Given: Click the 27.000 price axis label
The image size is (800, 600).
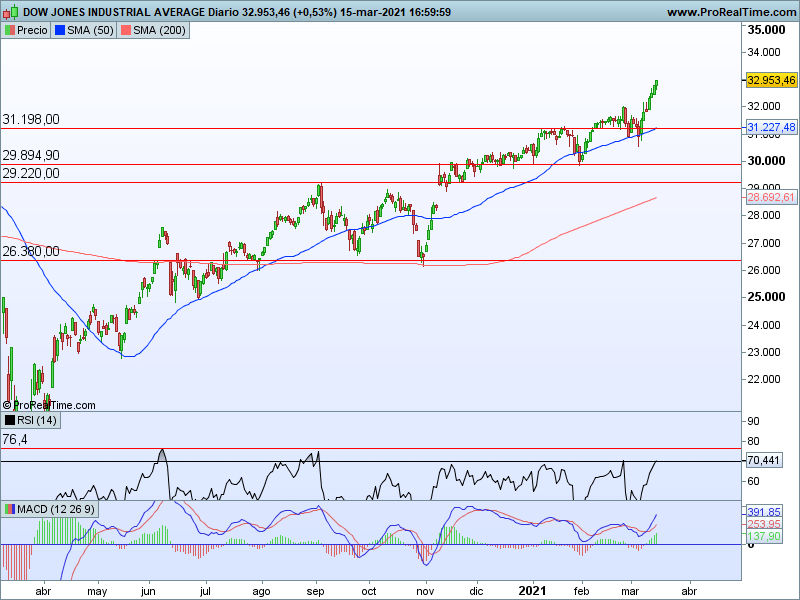Looking at the screenshot, I should click(764, 243).
